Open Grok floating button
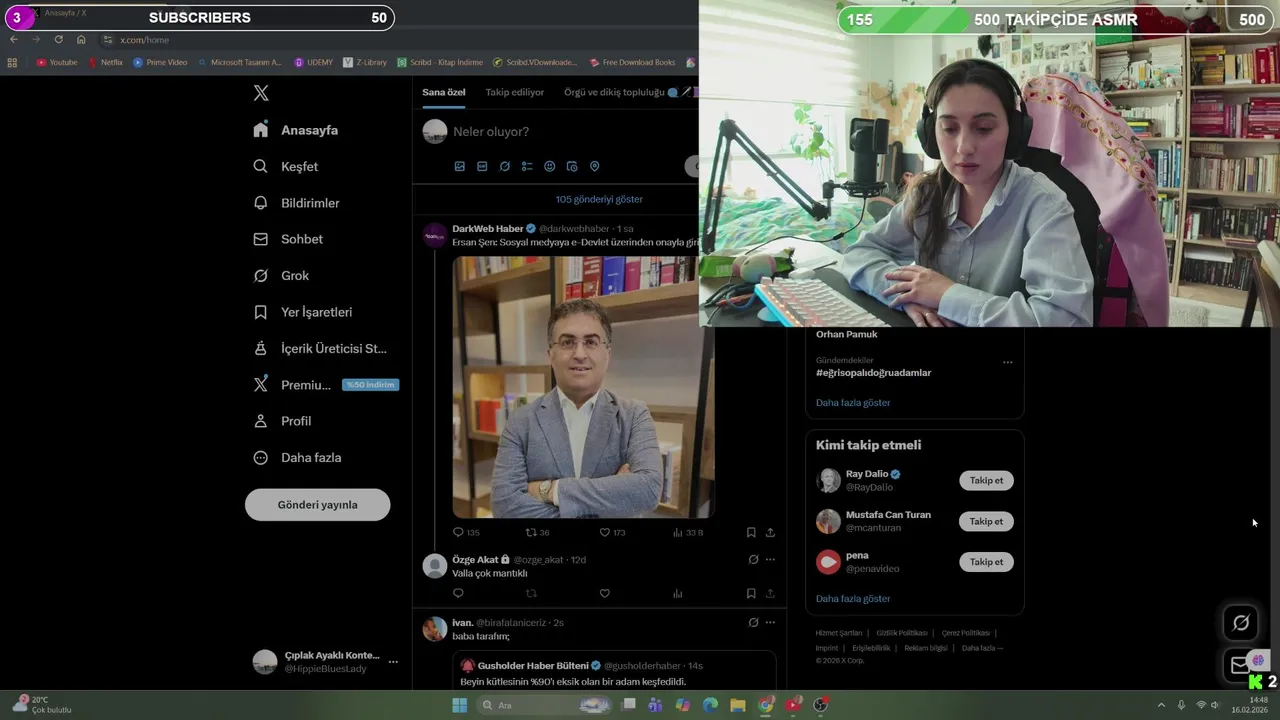 1241,623
